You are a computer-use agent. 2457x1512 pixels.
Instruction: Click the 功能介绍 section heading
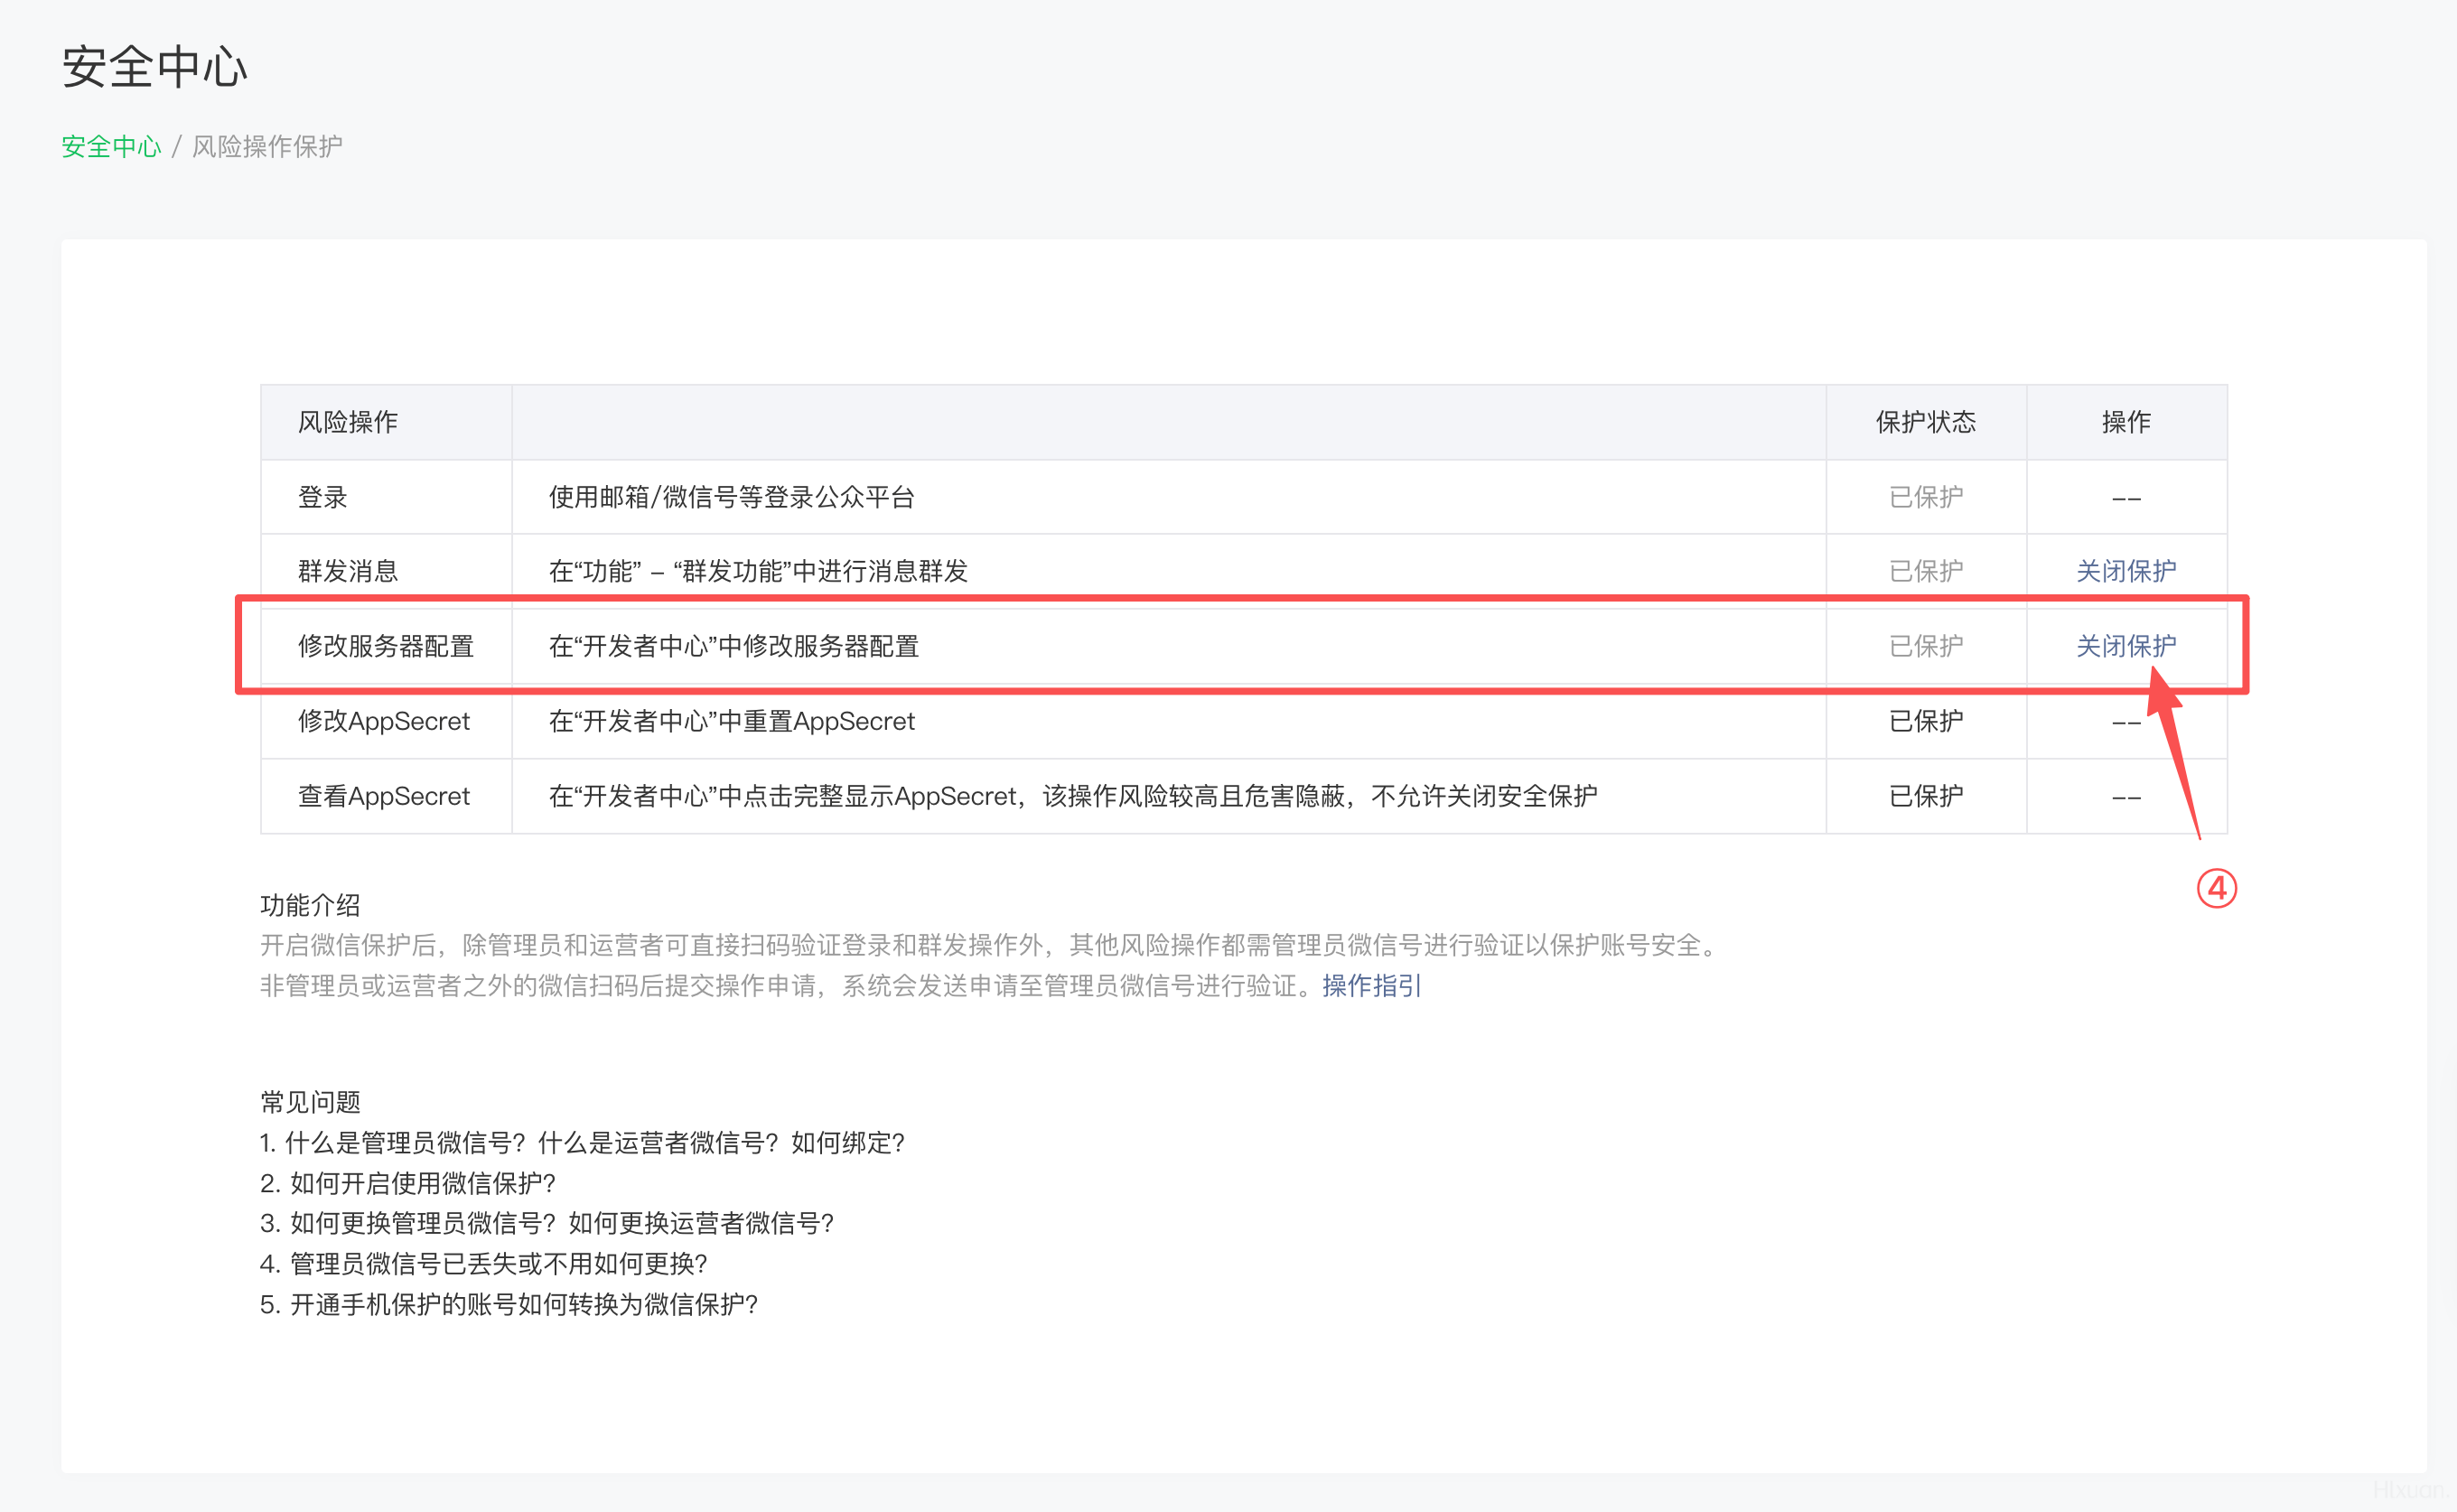point(310,905)
